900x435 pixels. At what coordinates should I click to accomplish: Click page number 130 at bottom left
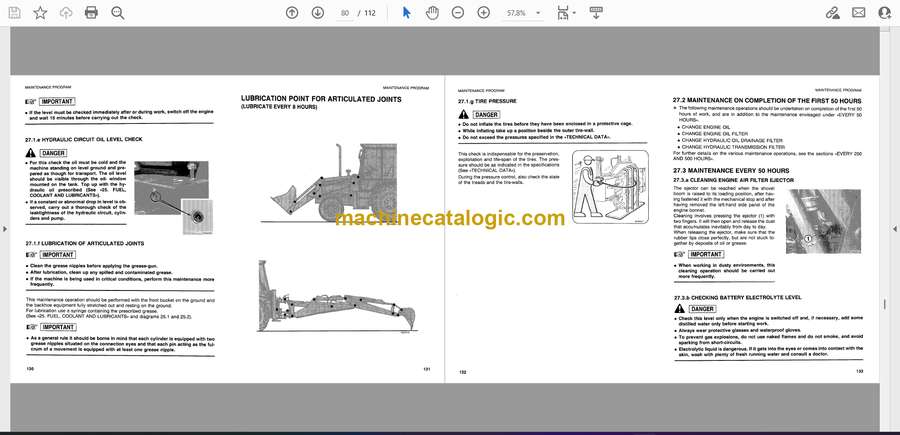(30, 369)
